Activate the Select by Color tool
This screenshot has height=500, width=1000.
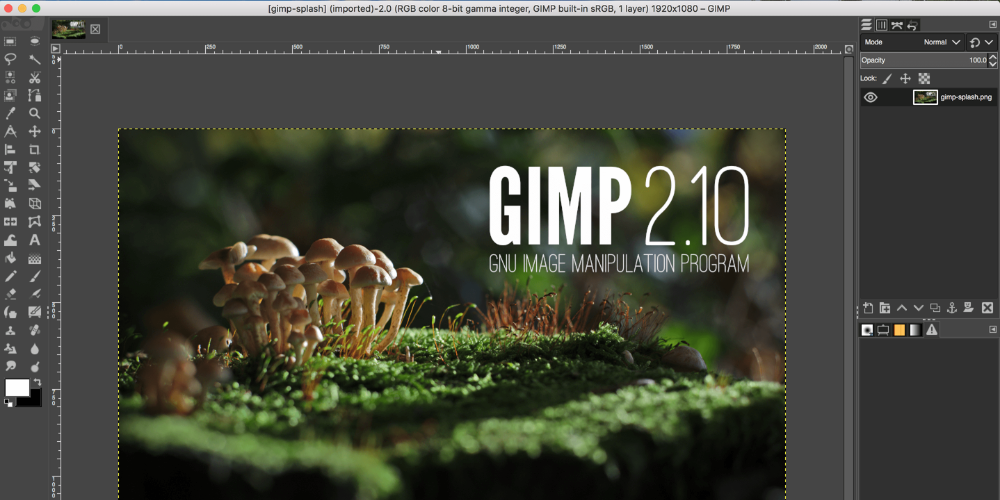click(x=10, y=78)
